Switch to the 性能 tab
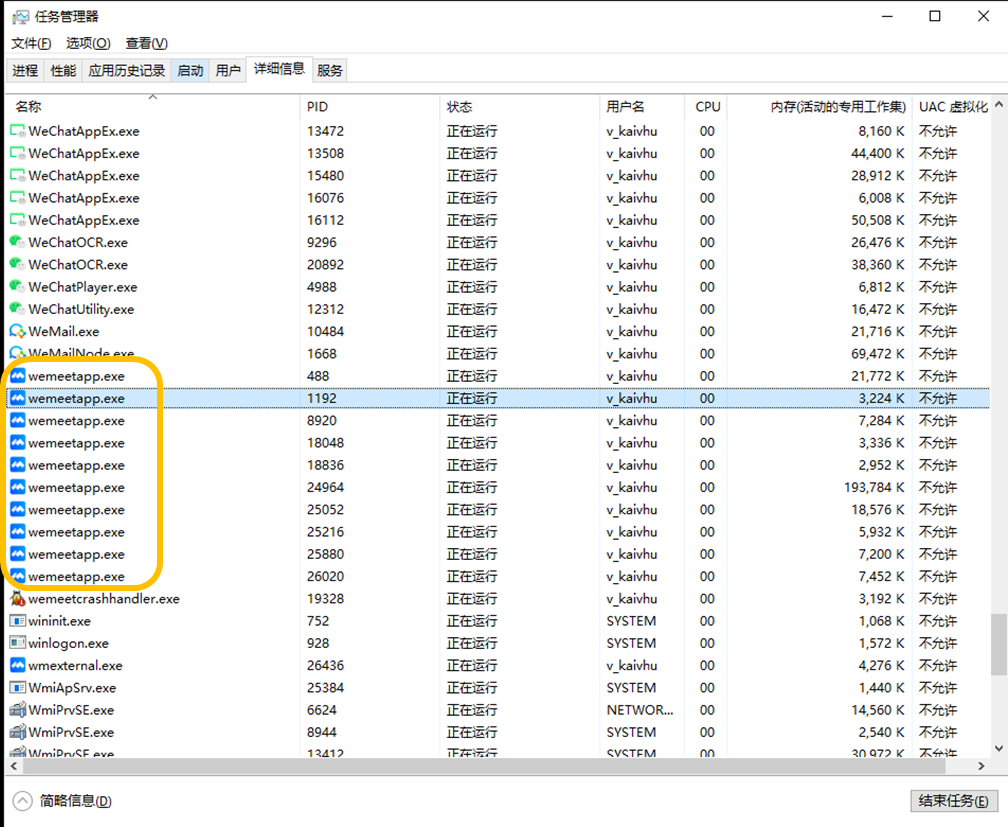The width and height of the screenshot is (1008, 827). (63, 70)
